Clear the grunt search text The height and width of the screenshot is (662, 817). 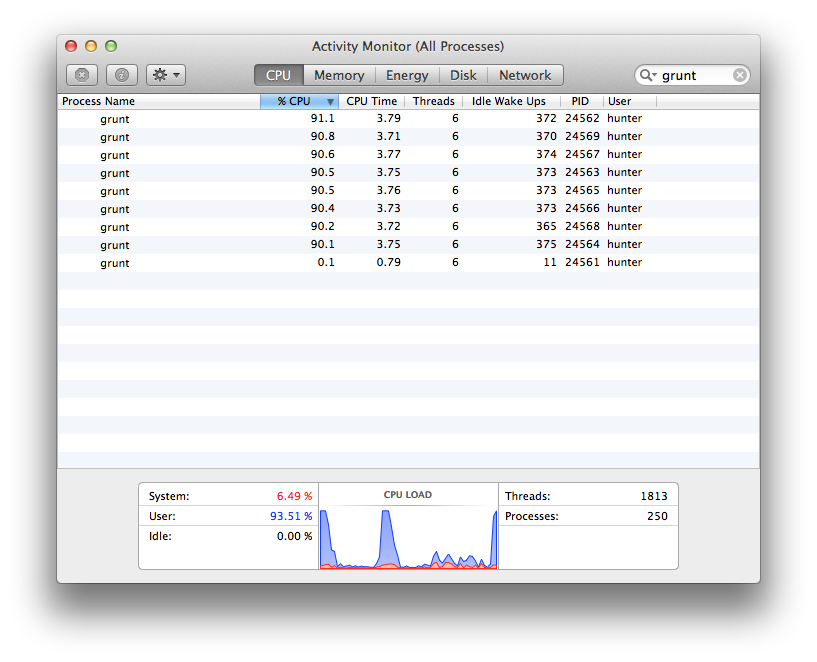click(x=739, y=75)
